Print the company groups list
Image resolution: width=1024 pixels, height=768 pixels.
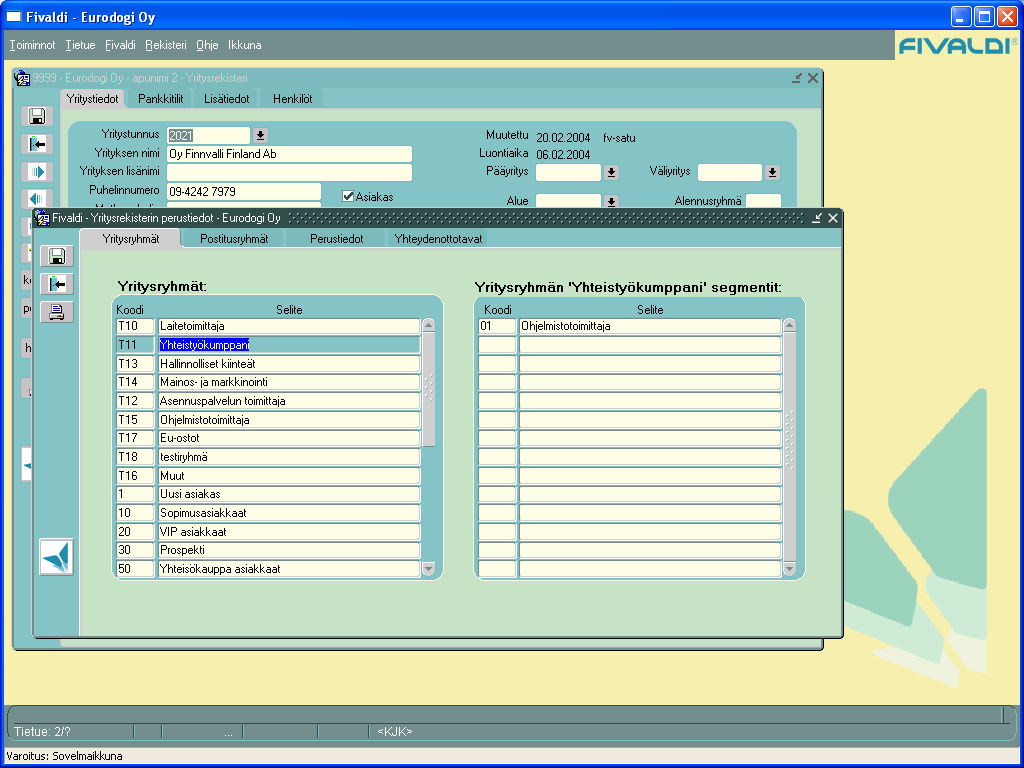pyautogui.click(x=57, y=312)
